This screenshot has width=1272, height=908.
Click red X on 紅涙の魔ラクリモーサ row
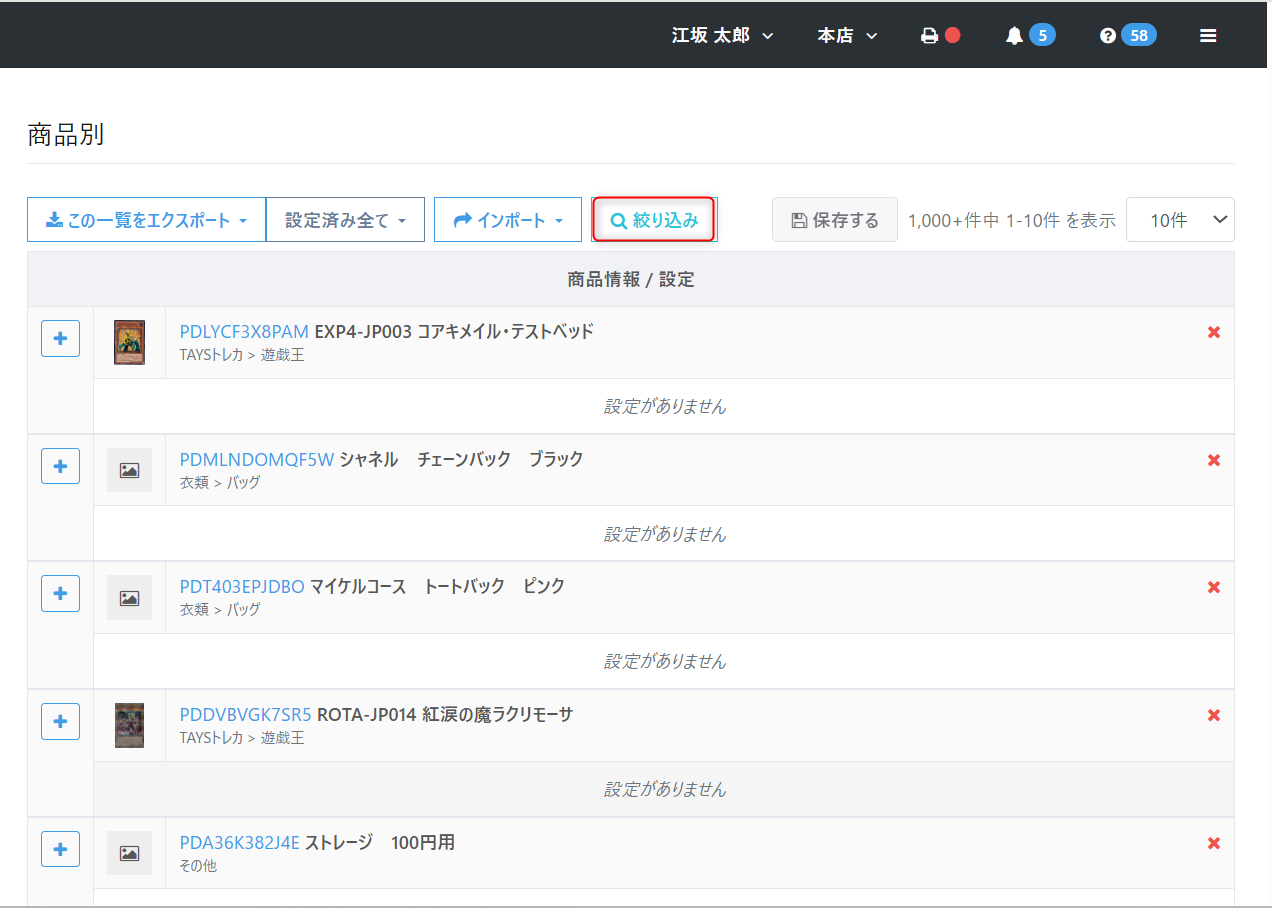(1213, 715)
